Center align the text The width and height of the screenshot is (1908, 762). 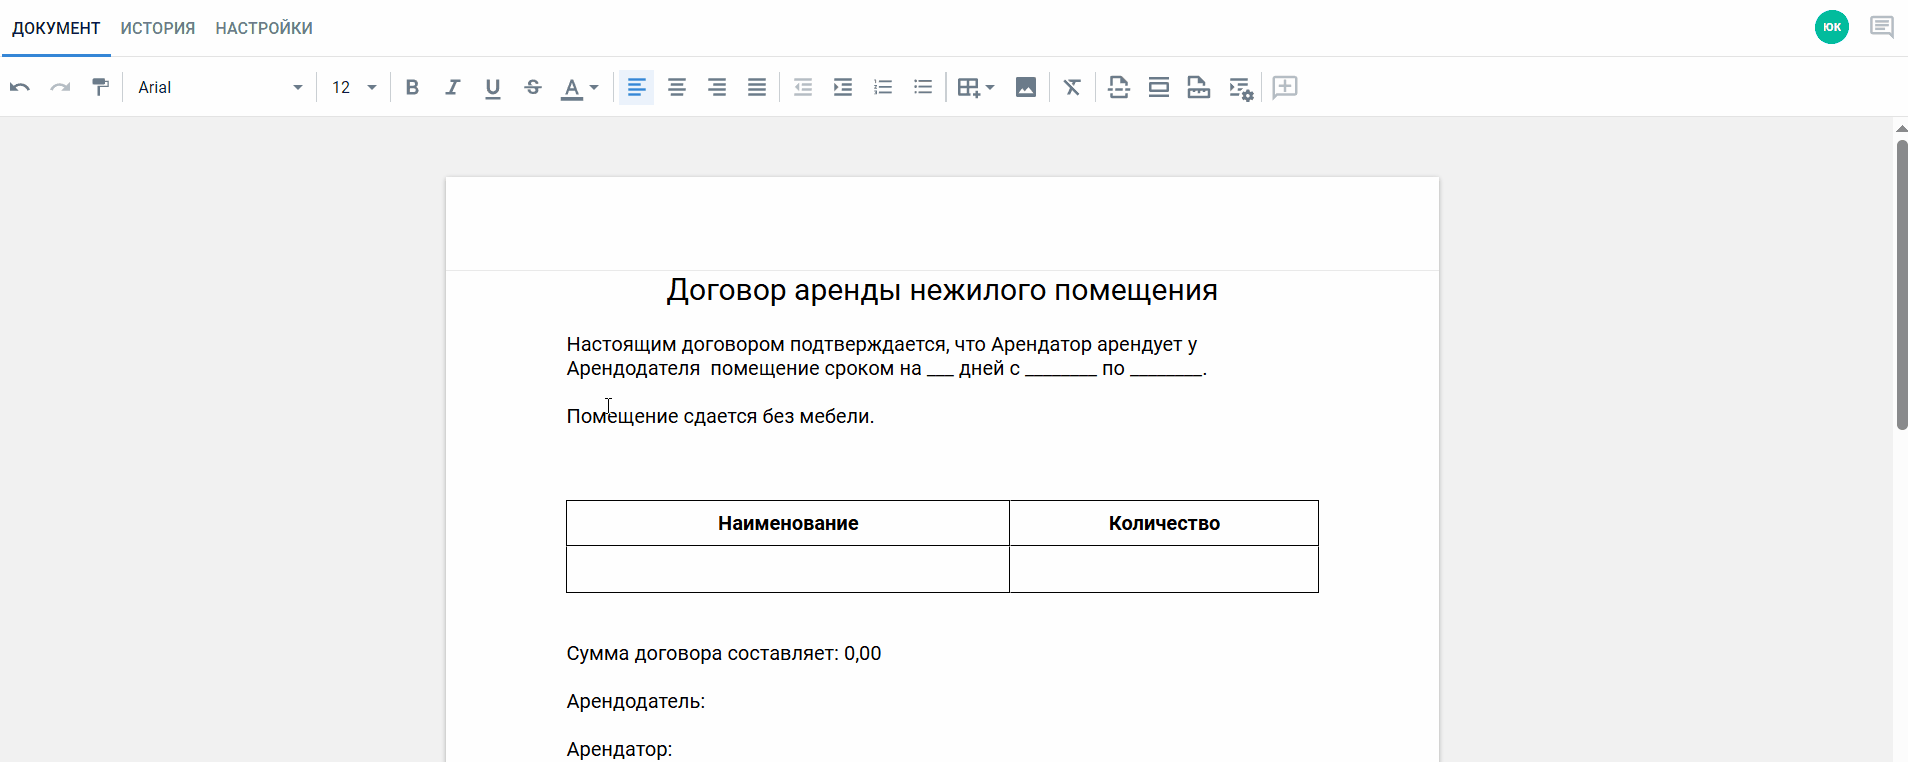tap(677, 87)
